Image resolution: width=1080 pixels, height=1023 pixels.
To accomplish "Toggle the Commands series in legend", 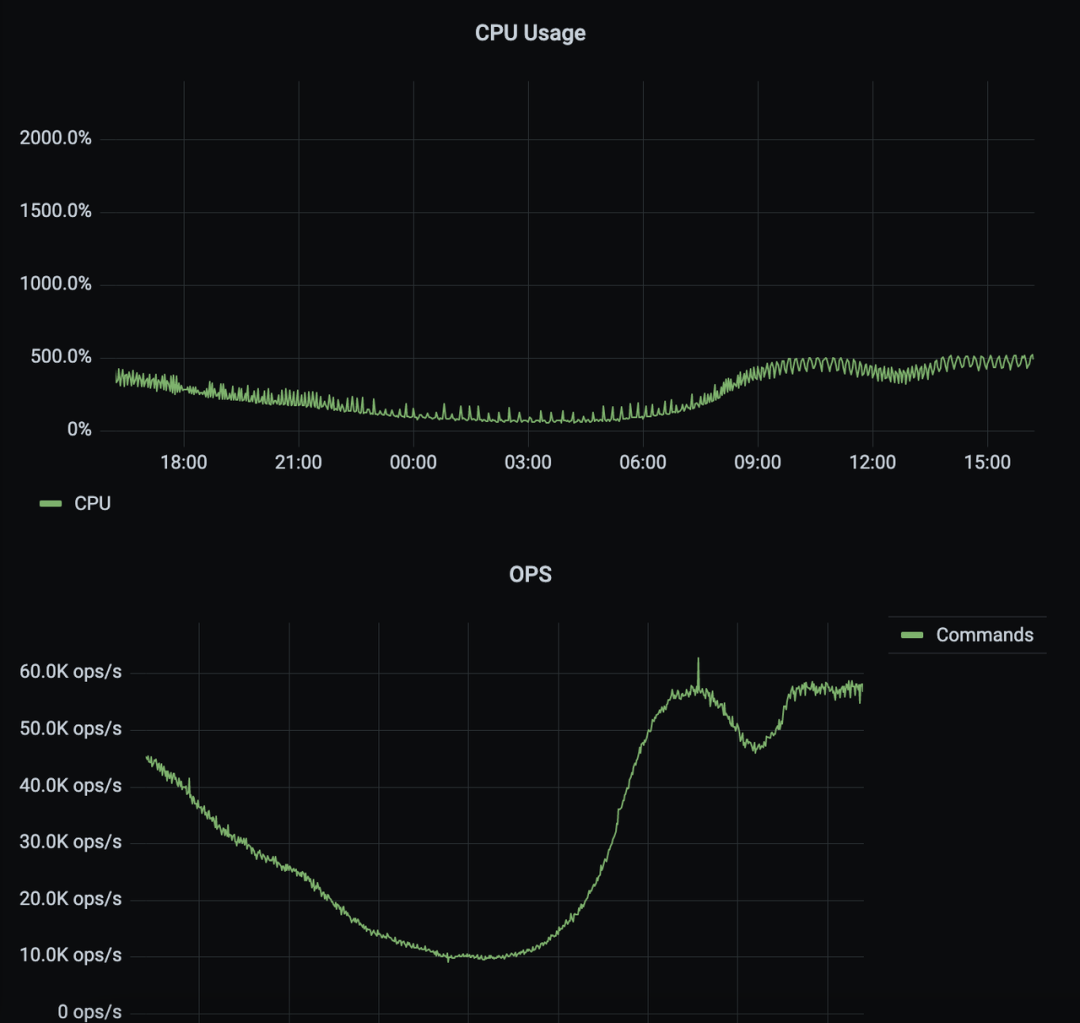I will tap(984, 634).
